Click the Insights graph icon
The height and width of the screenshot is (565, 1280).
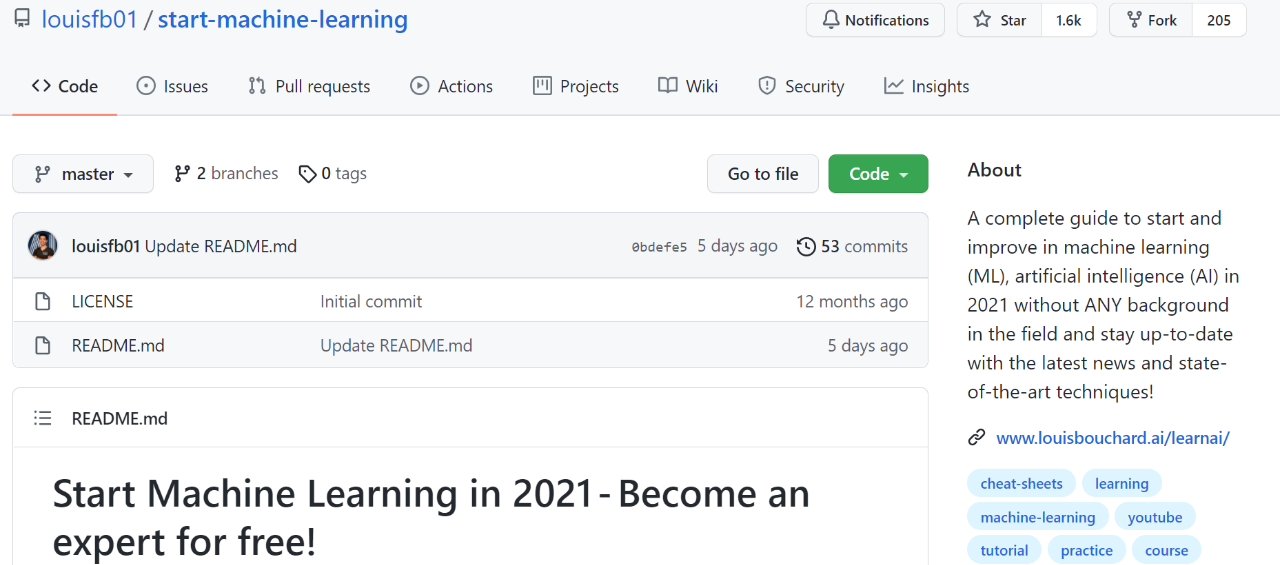893,86
